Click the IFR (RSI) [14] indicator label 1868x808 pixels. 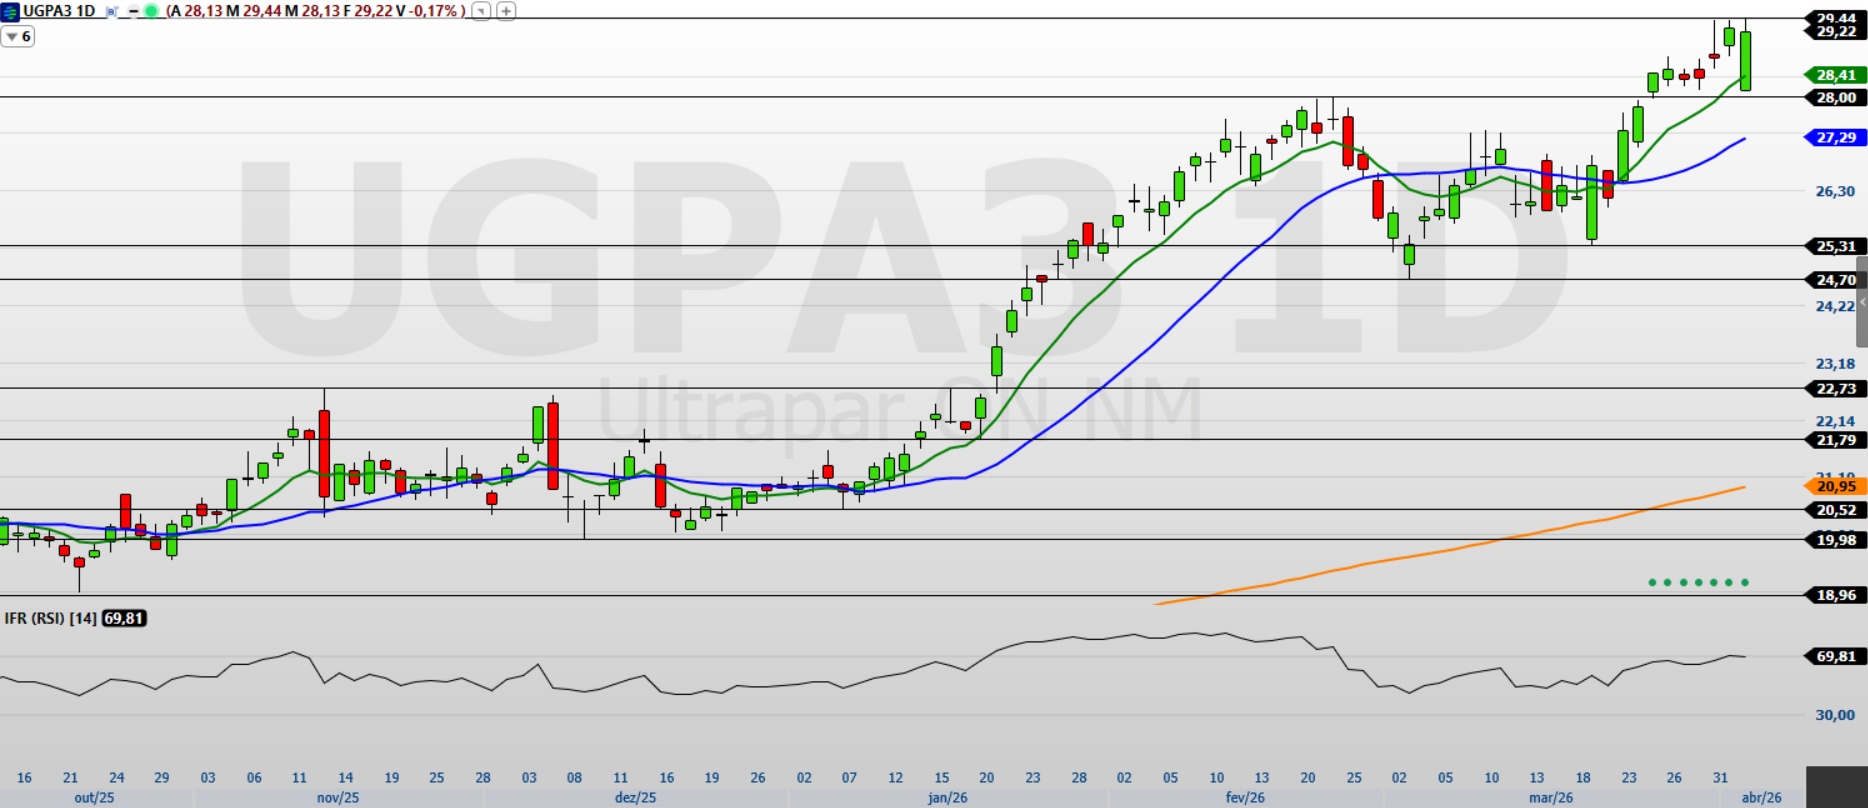tap(50, 619)
